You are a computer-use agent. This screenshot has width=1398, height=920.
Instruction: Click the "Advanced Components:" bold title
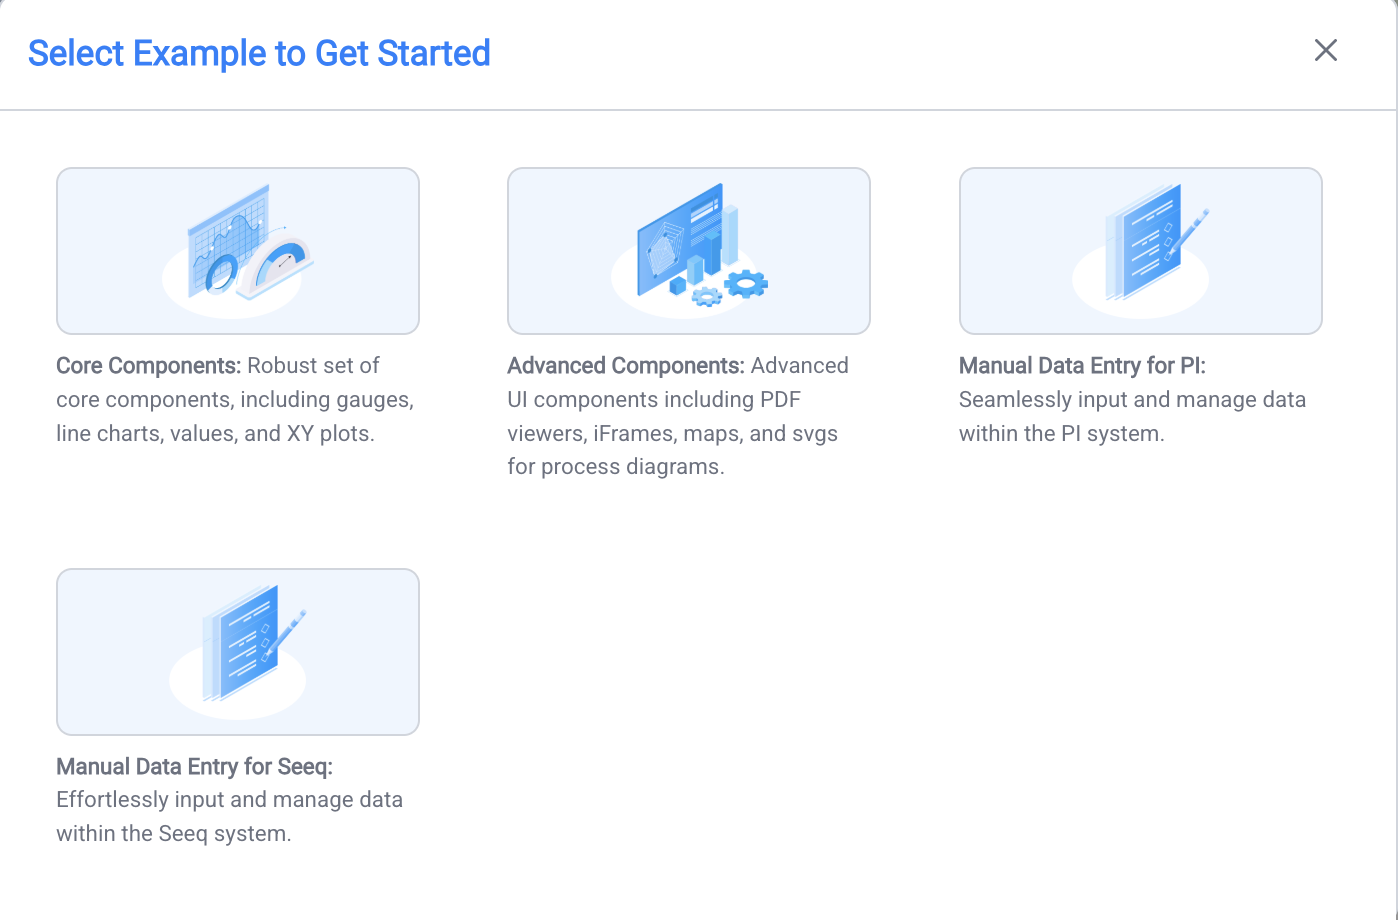pos(626,366)
